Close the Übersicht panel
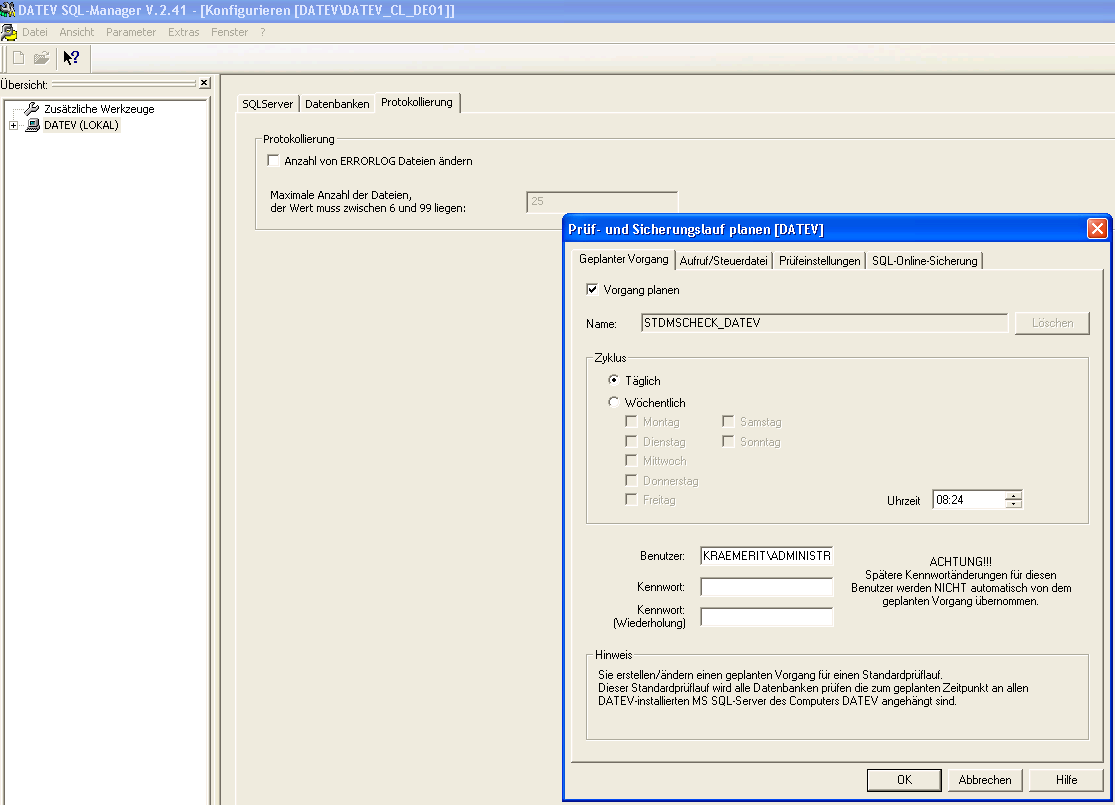Viewport: 1115px width, 805px height. [204, 84]
